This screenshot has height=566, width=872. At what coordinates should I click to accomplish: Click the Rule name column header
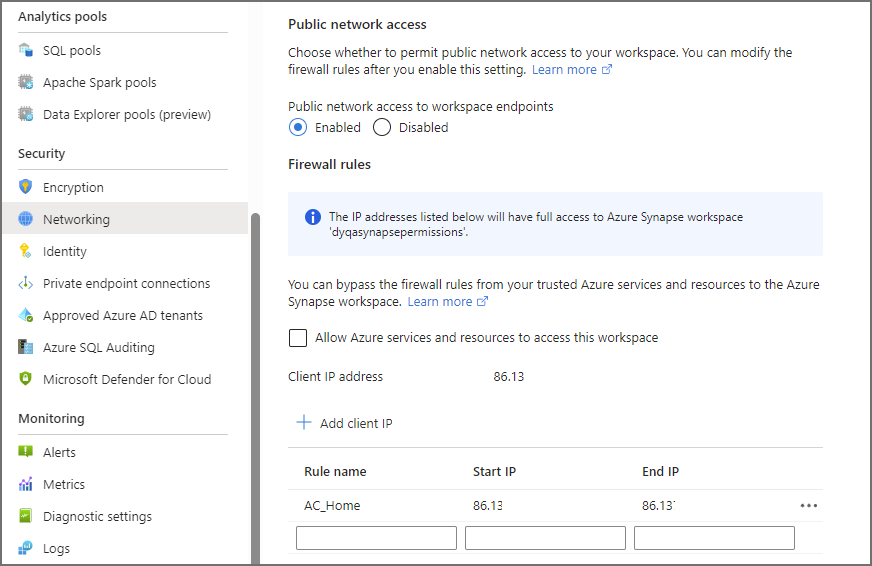pyautogui.click(x=335, y=471)
